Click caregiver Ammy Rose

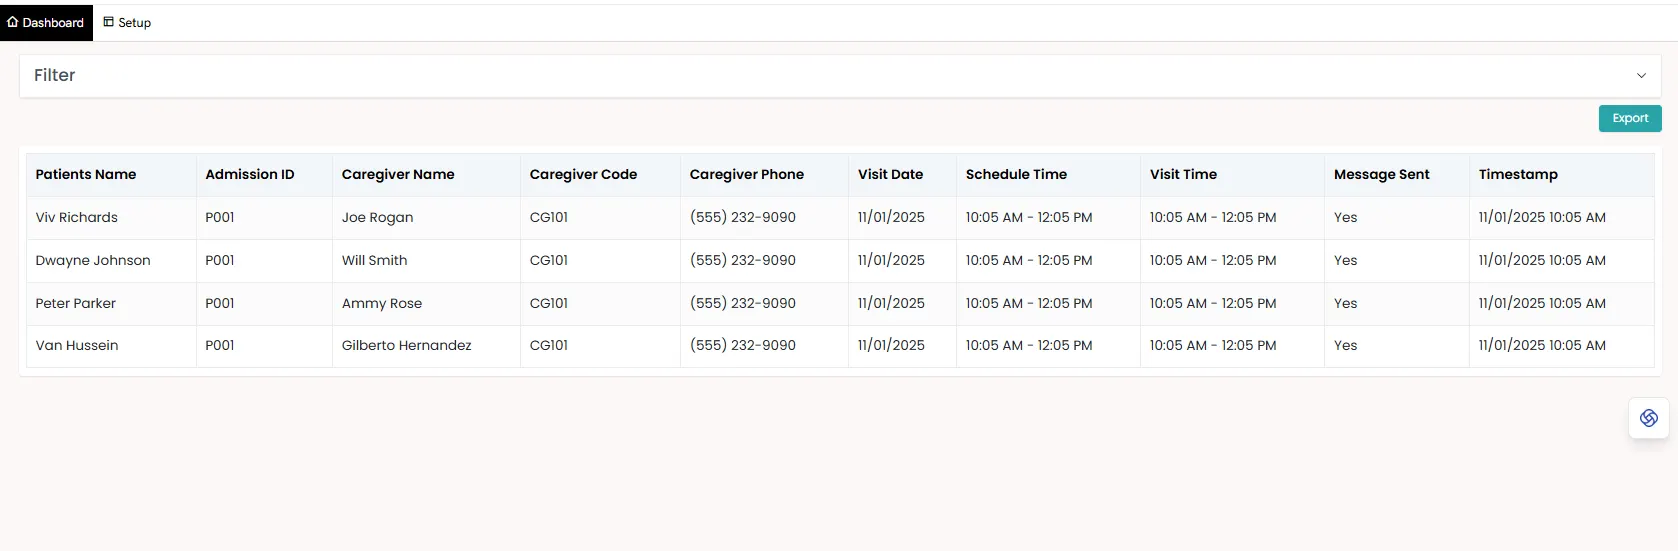pyautogui.click(x=382, y=303)
